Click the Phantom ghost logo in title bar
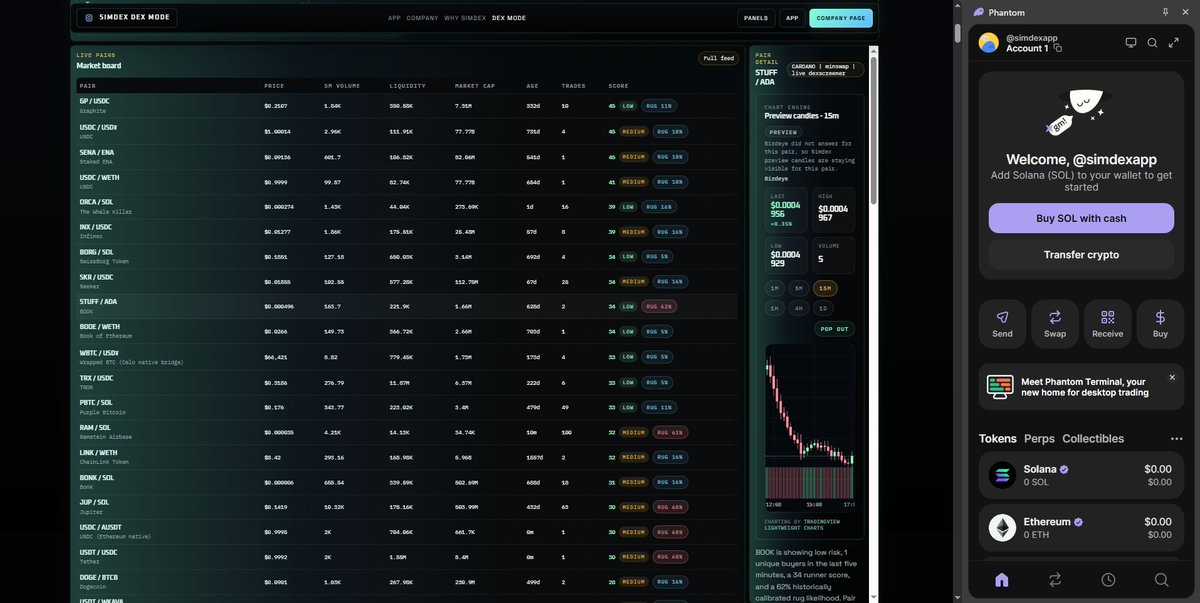The height and width of the screenshot is (603, 1200). coord(979,12)
